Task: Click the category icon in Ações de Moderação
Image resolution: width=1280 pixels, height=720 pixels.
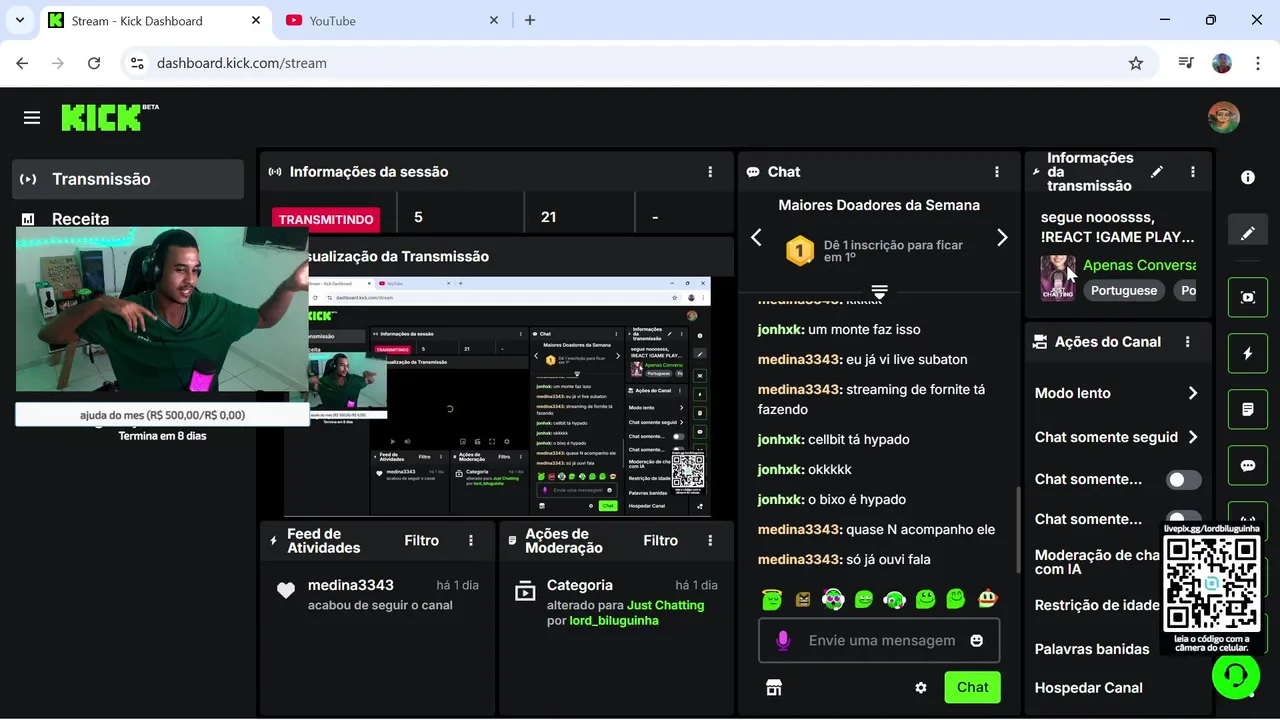Action: click(x=525, y=591)
